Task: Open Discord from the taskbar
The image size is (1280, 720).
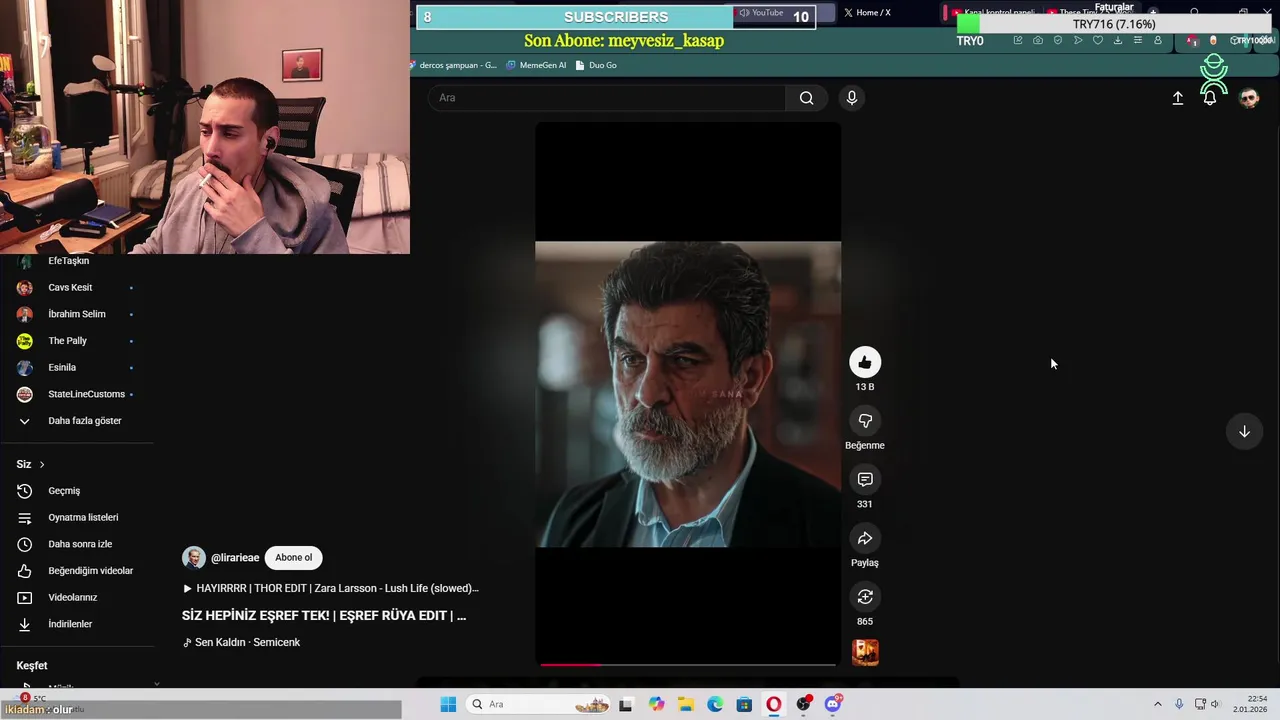Action: pyautogui.click(x=833, y=704)
